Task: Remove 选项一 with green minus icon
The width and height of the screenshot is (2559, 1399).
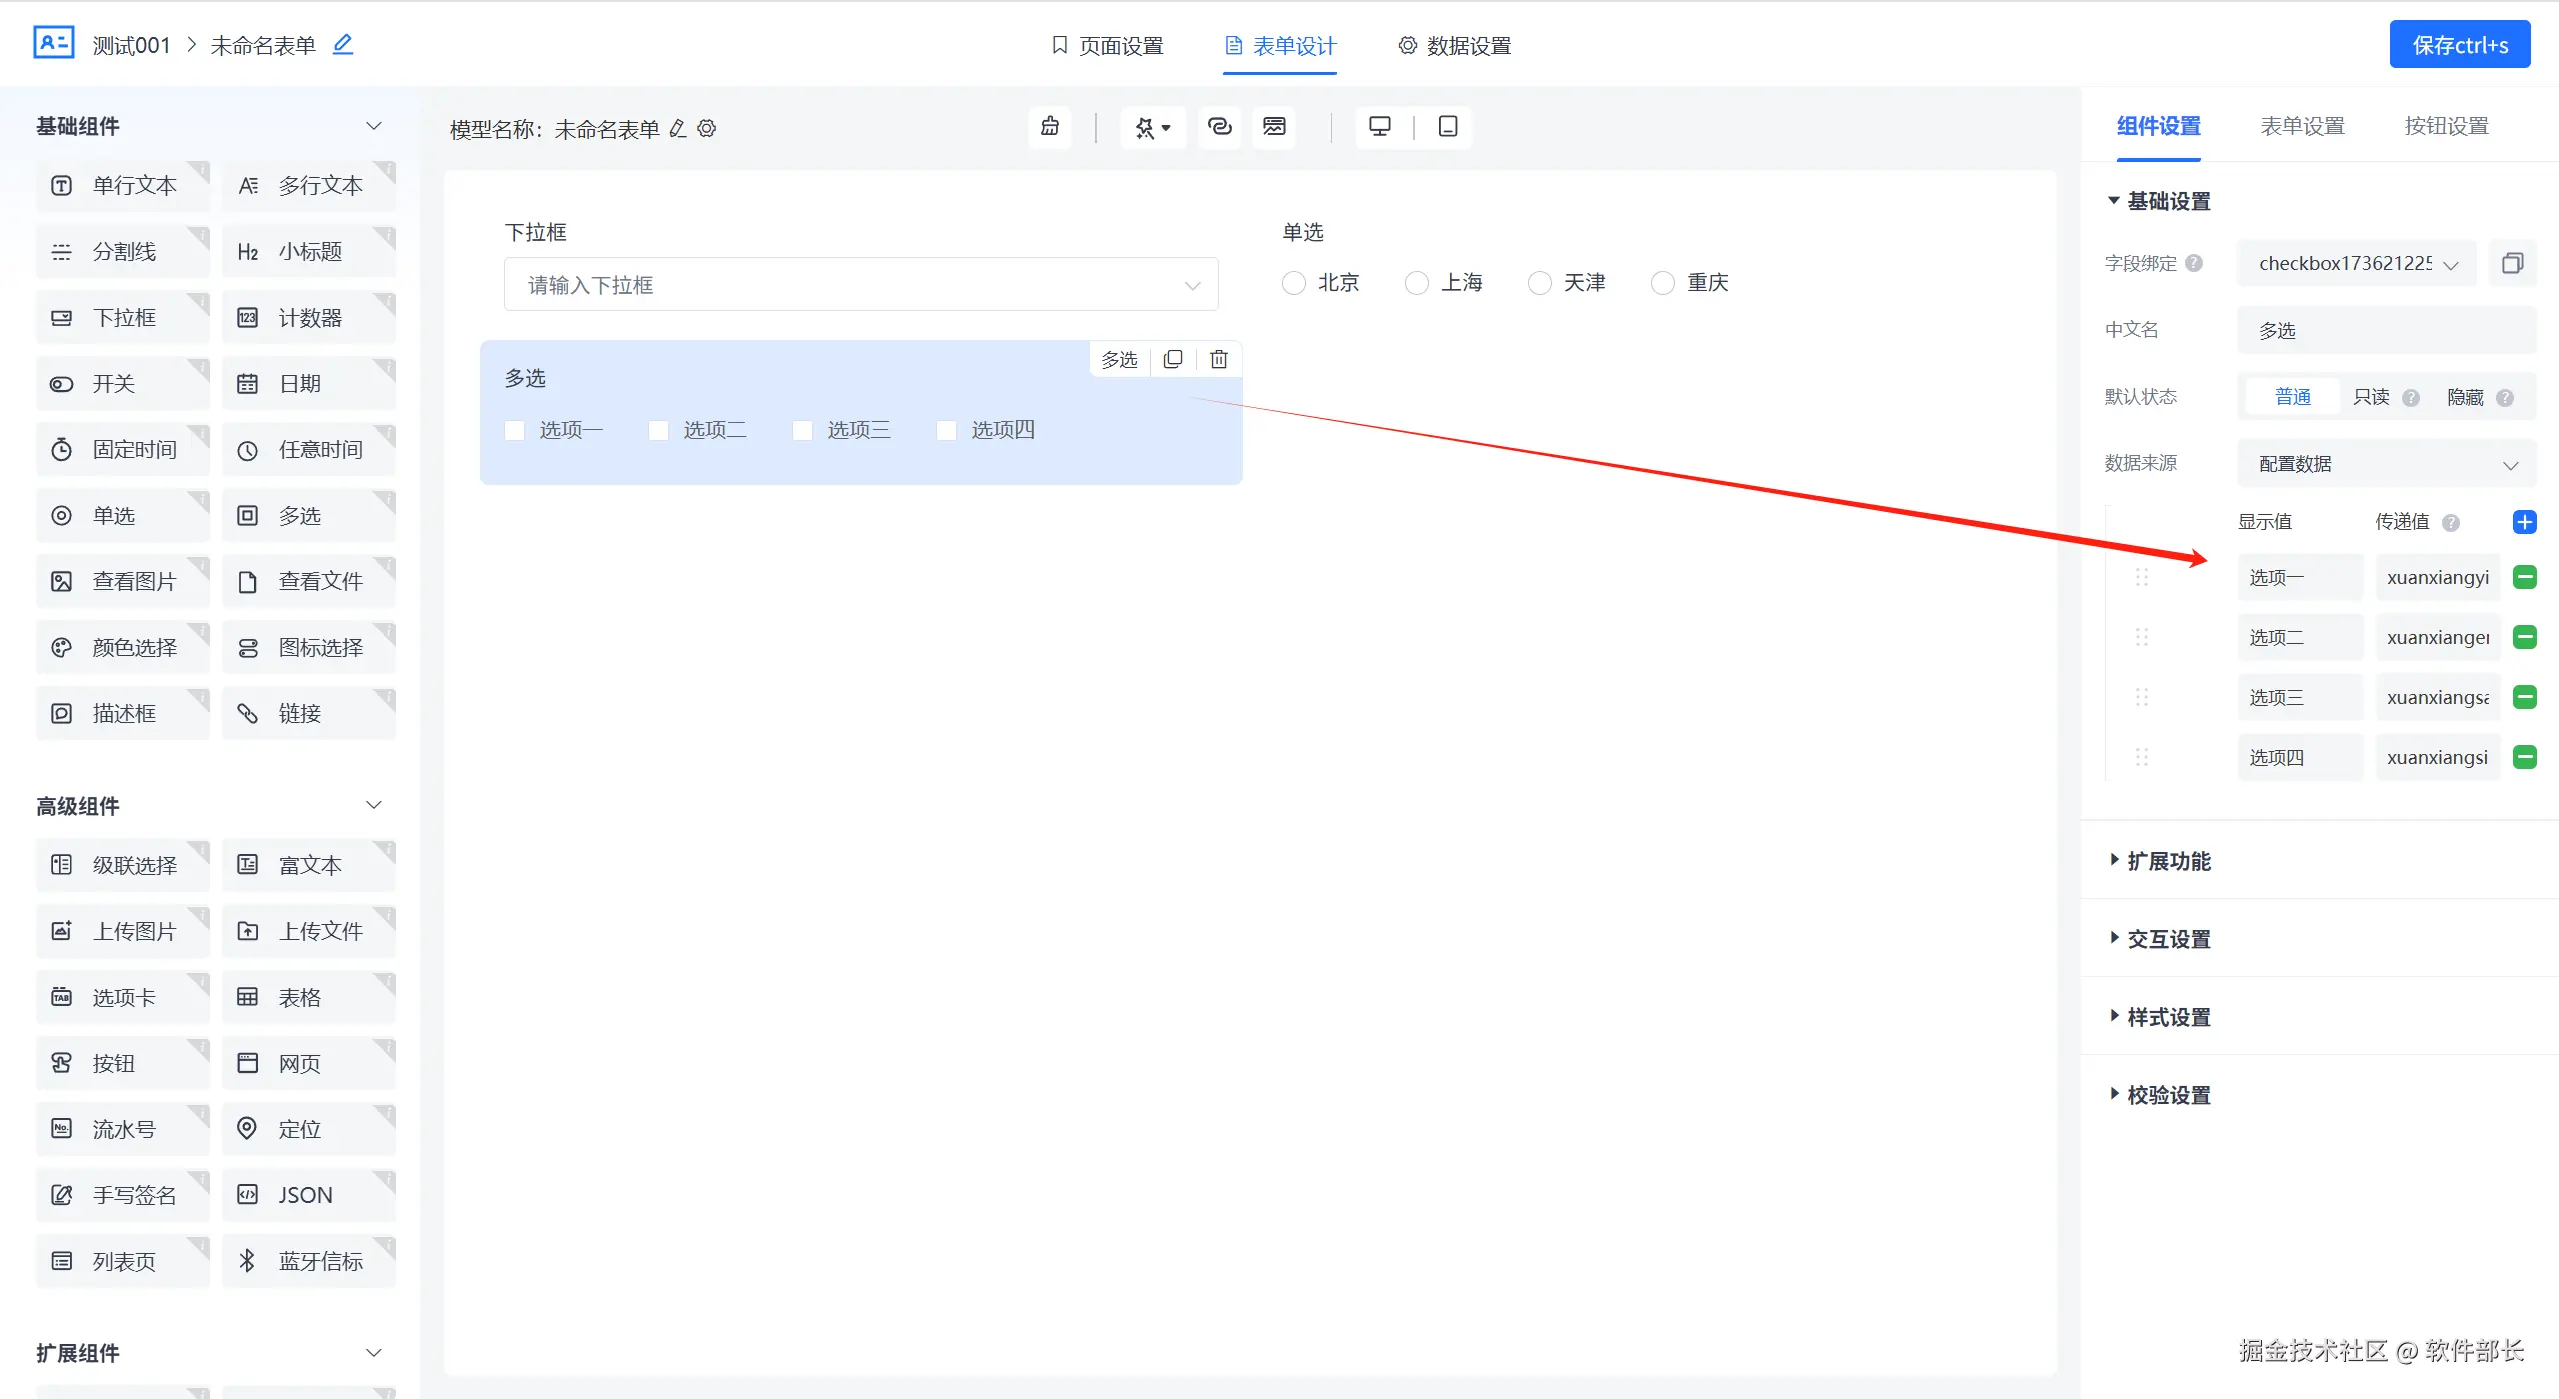Action: (x=2524, y=577)
